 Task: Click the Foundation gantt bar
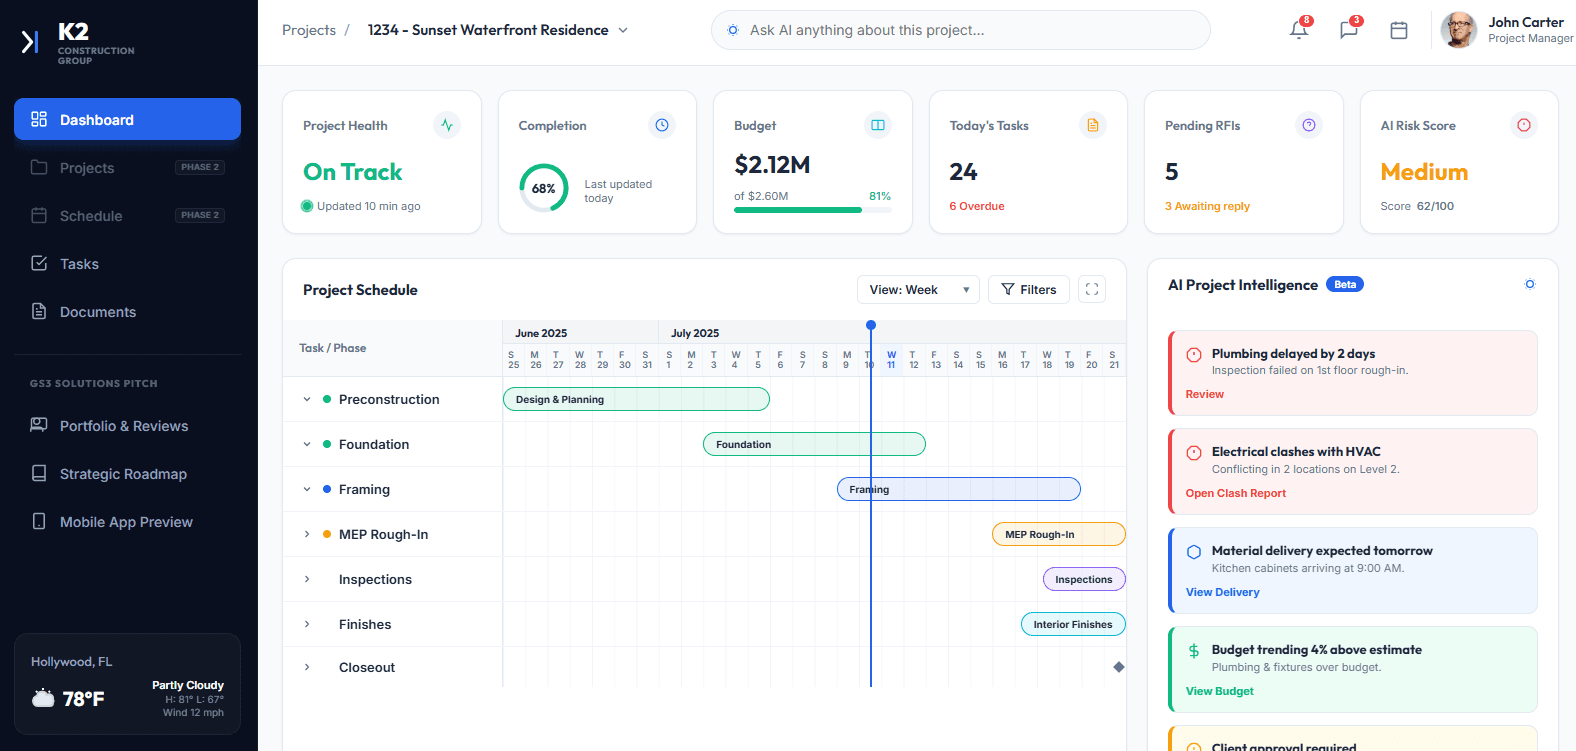click(814, 444)
